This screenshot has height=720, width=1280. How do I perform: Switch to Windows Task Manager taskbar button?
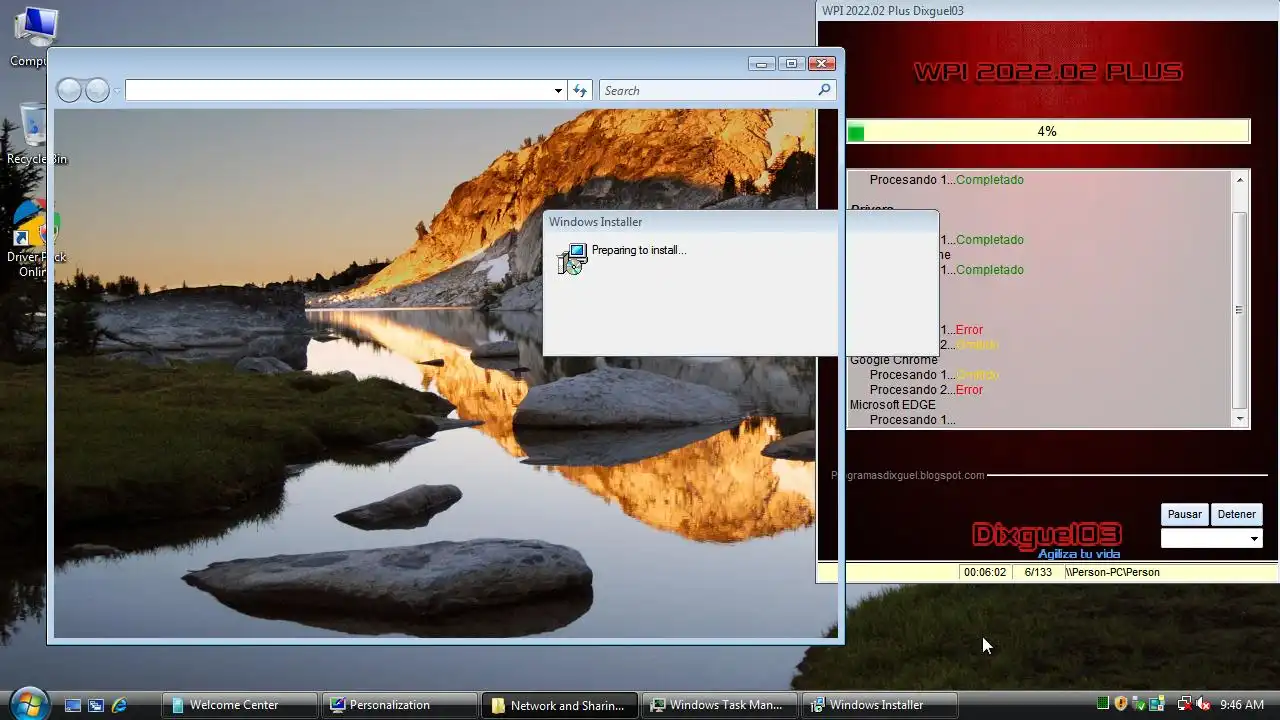click(719, 705)
